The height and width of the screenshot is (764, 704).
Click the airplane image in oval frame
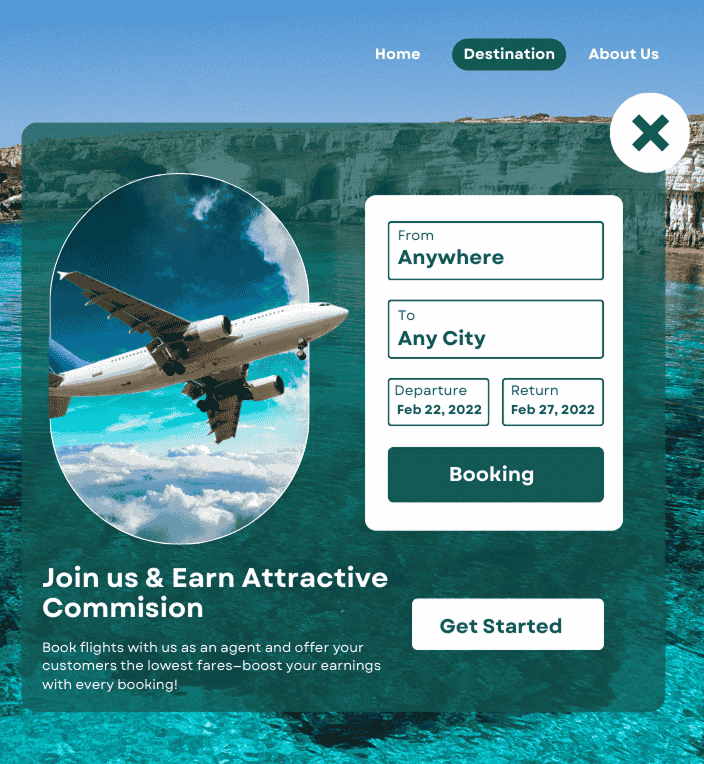coord(179,359)
